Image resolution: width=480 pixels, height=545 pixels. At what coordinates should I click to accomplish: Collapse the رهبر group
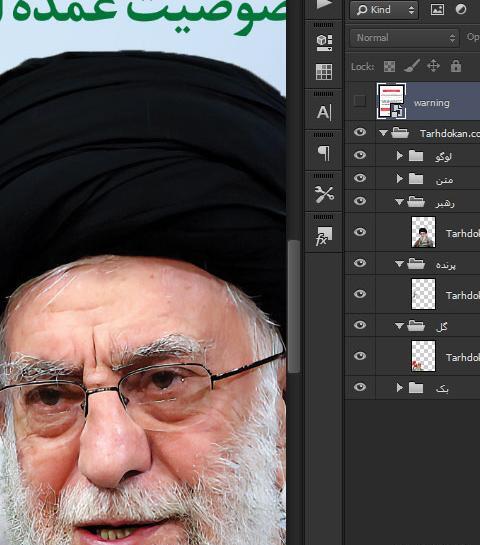(400, 202)
